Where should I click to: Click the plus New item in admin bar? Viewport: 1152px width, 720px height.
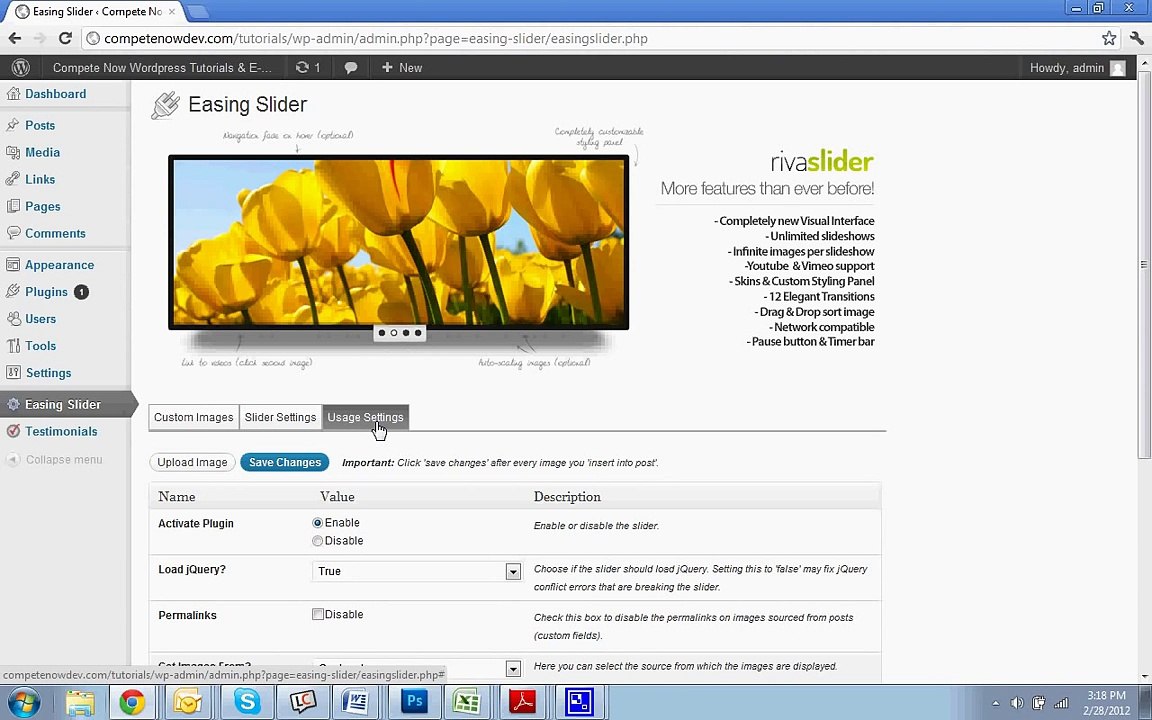[x=402, y=68]
